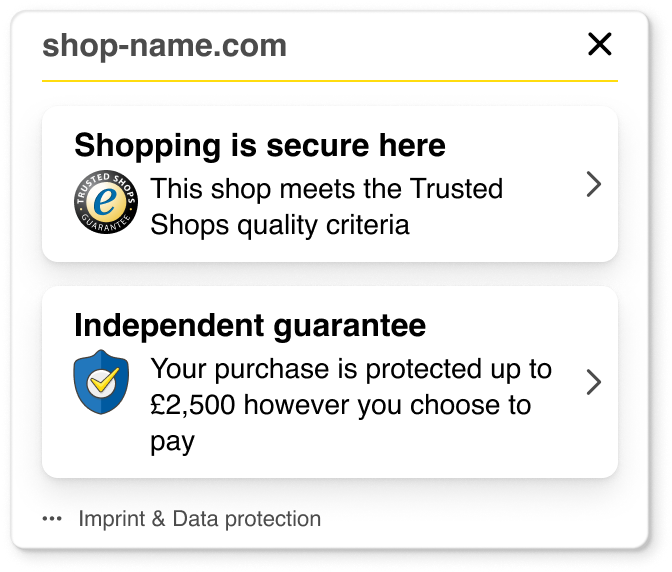Viewport: 672px width, 572px height.
Task: Click the word 'pay' in the guarantee card
Action: pos(172,441)
